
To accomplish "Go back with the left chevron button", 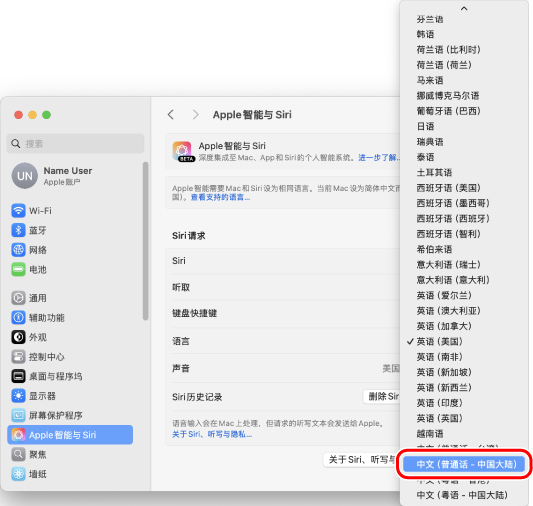I will (x=171, y=115).
